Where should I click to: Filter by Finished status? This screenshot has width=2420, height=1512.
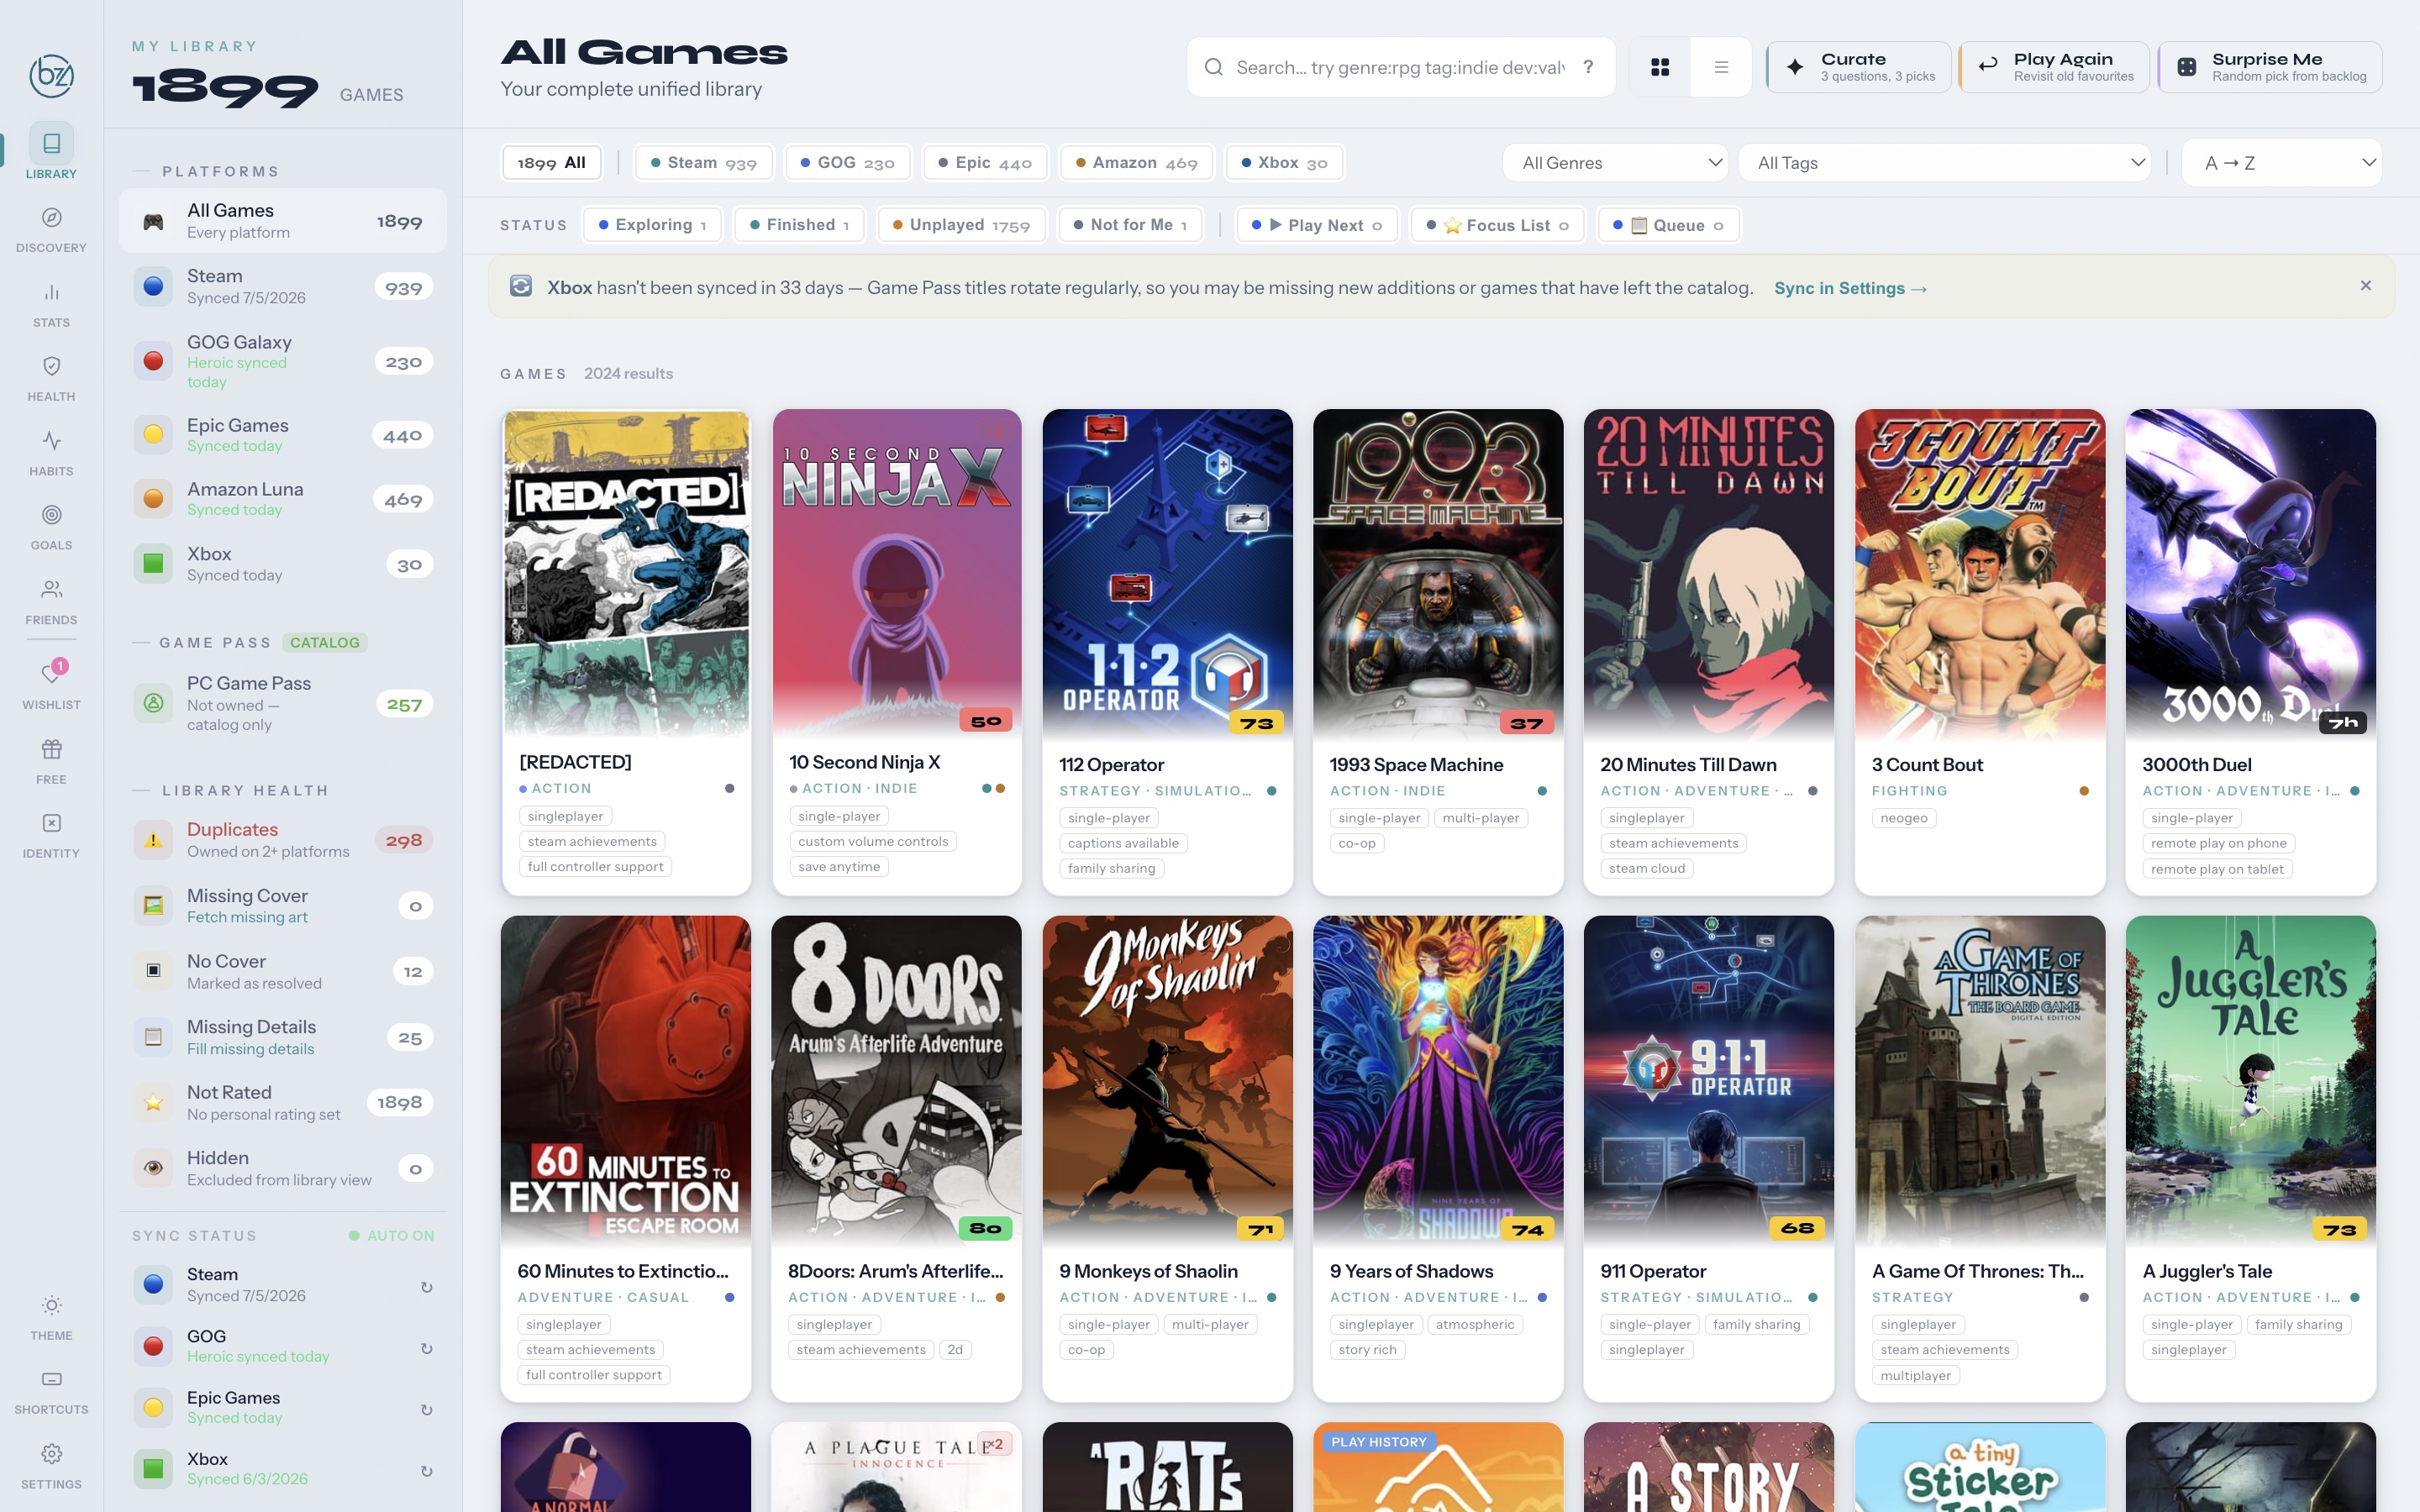tap(800, 225)
